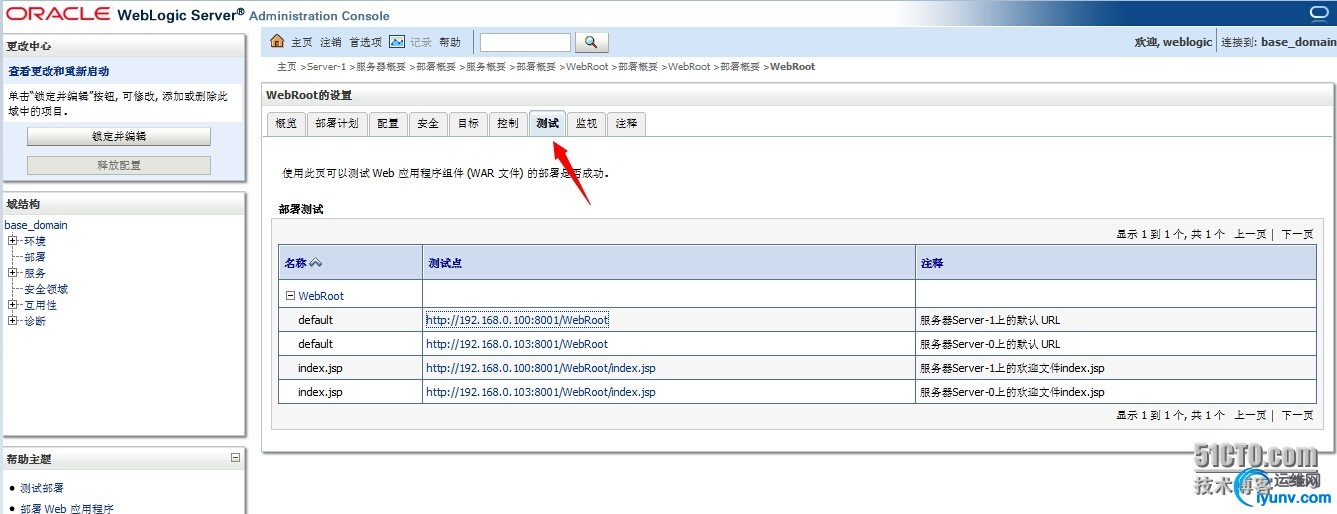The height and width of the screenshot is (514, 1337).
Task: Select 安全领域 in the domain tree
Action: [x=46, y=289]
